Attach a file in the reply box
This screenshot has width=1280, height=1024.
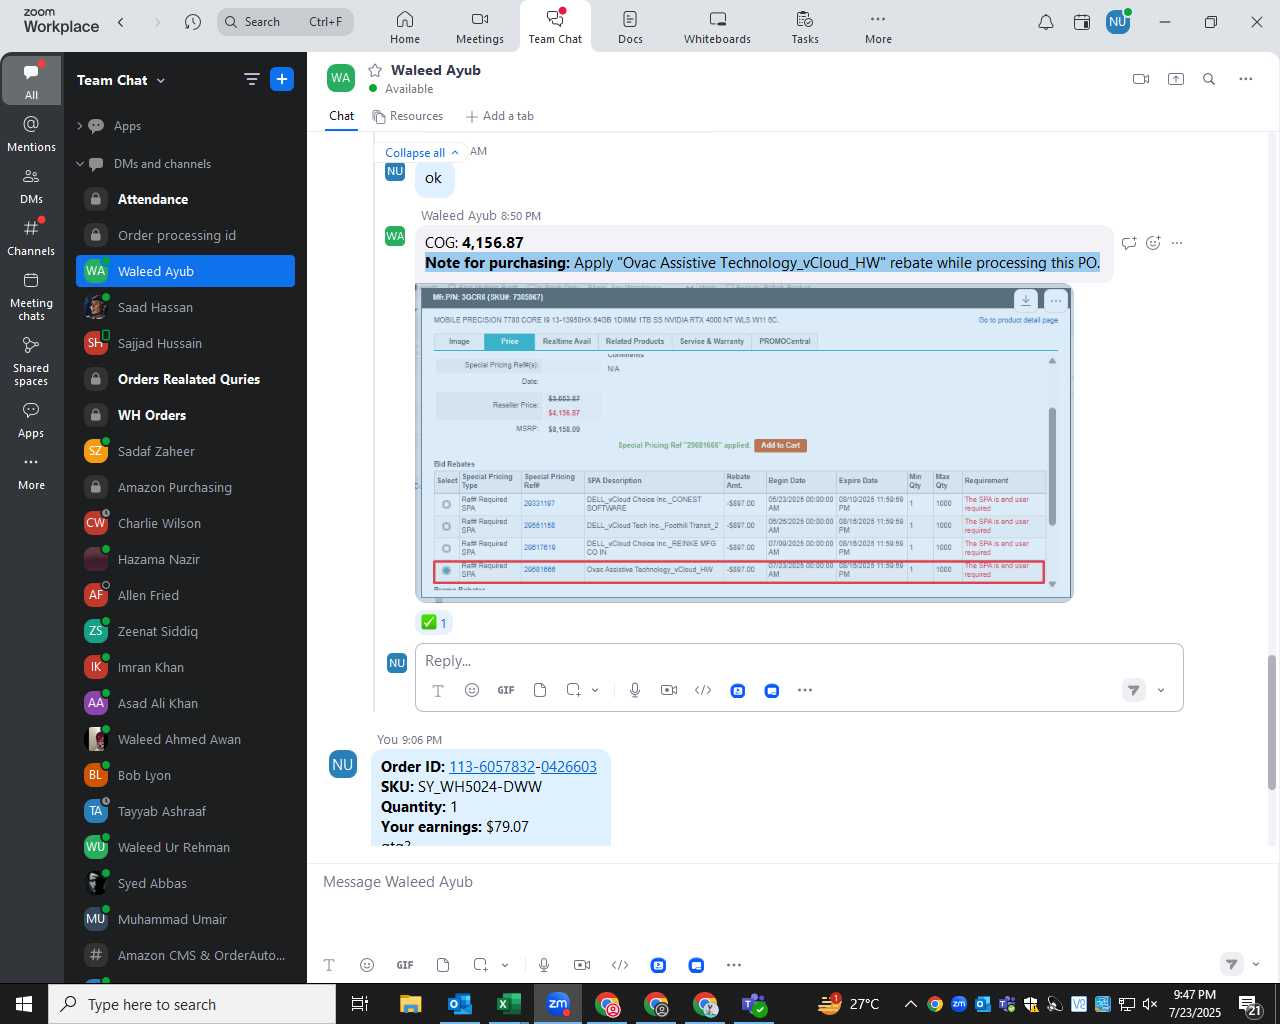point(540,690)
